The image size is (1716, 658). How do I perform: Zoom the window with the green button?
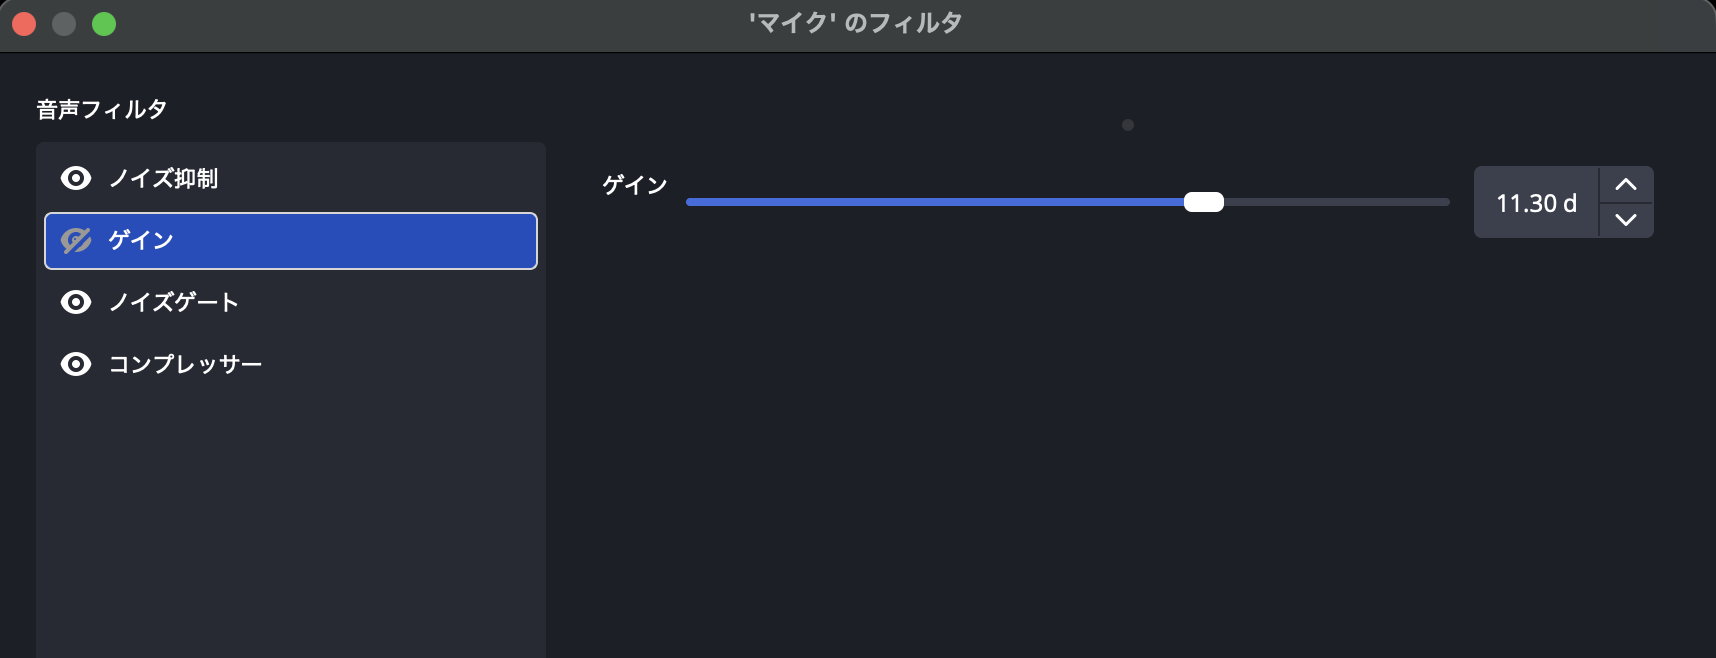point(104,24)
